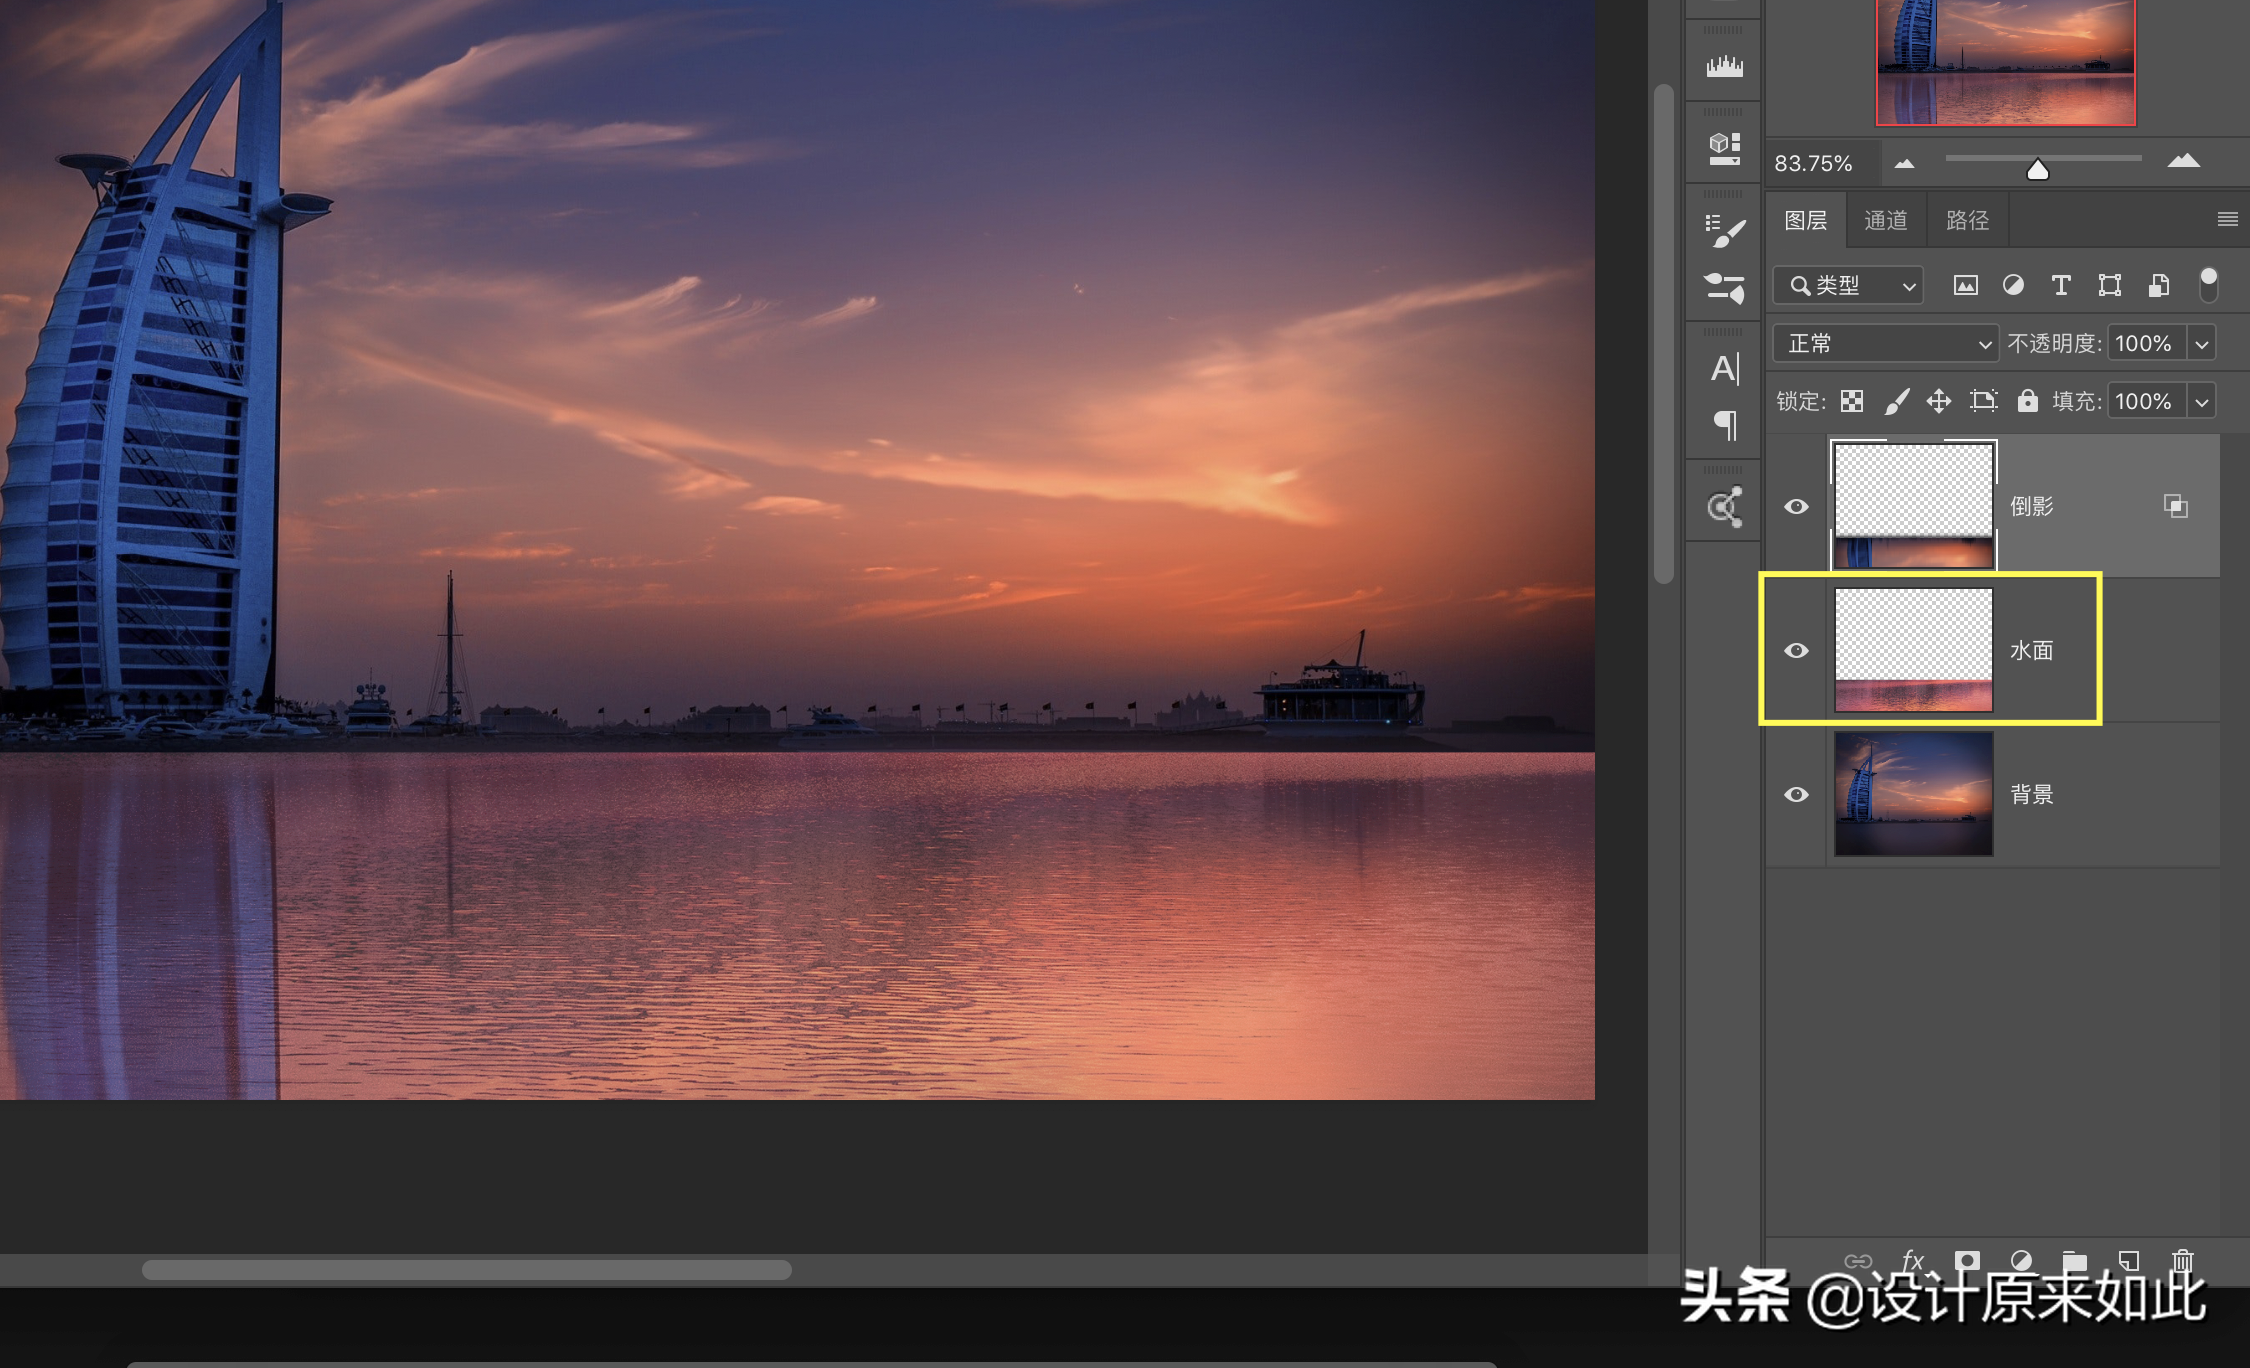
Task: Click the Navigator preview thumbnail
Action: (x=2006, y=62)
